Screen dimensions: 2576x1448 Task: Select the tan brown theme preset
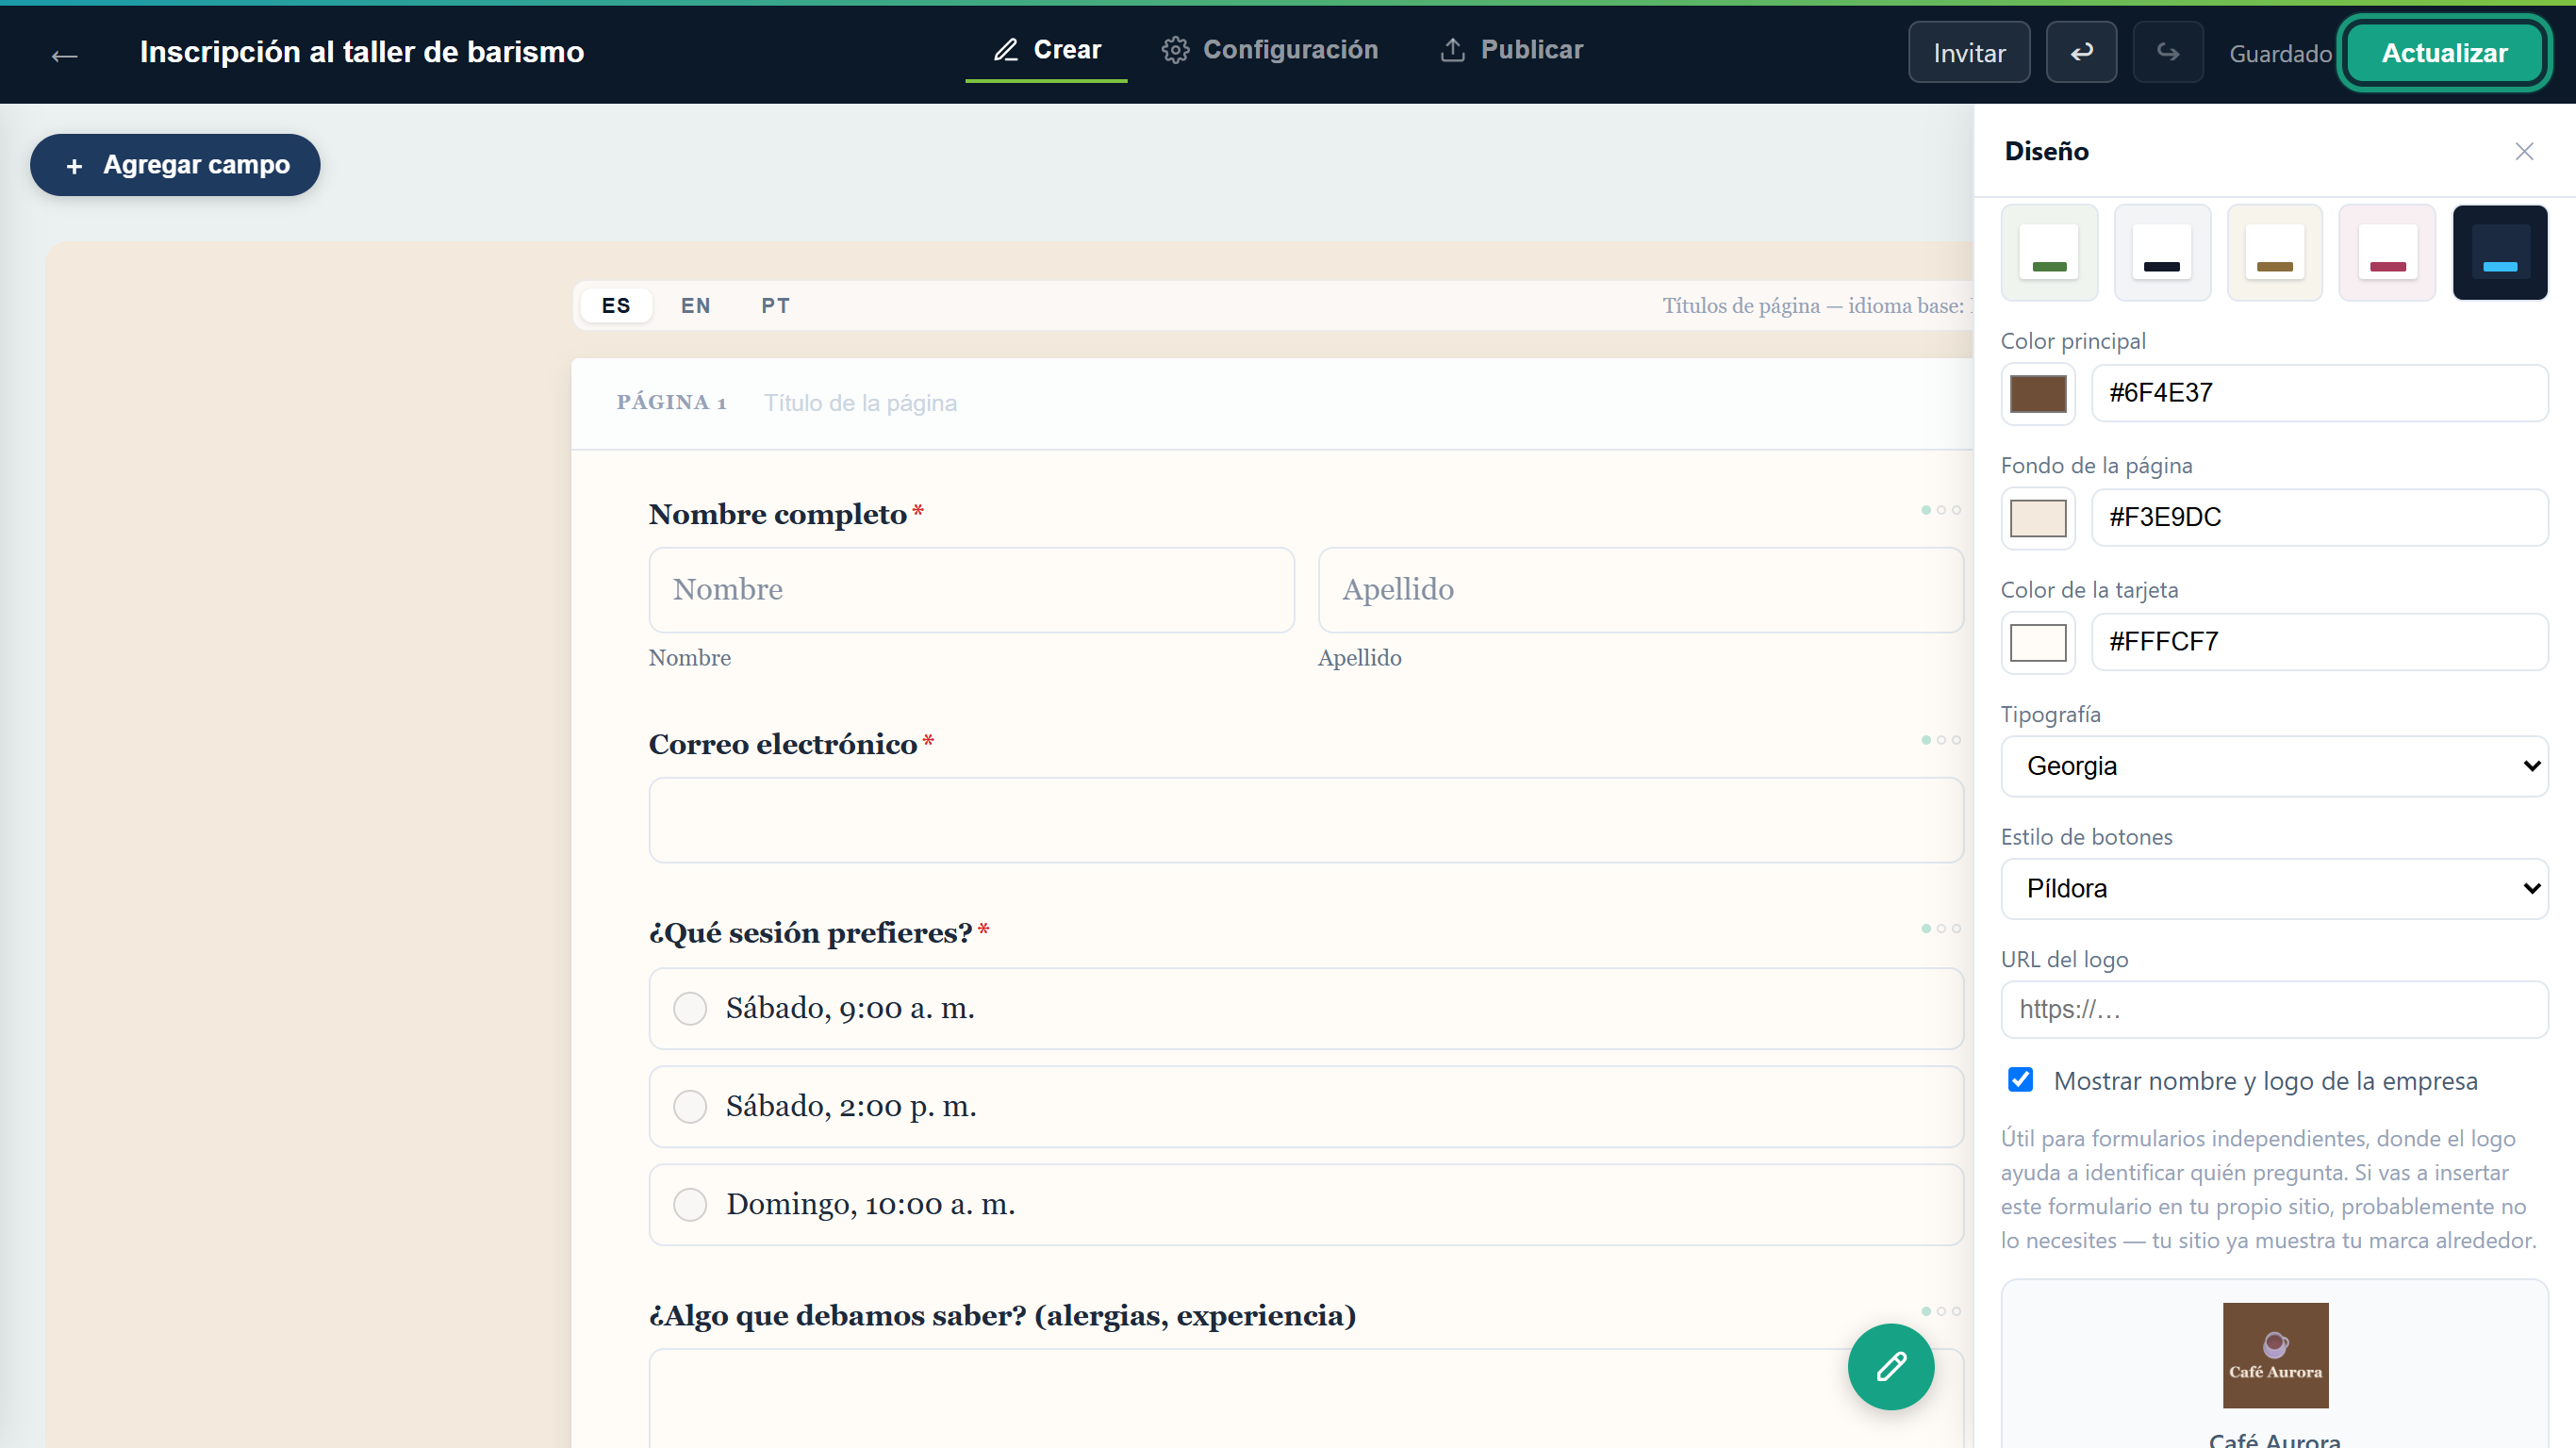point(2274,252)
